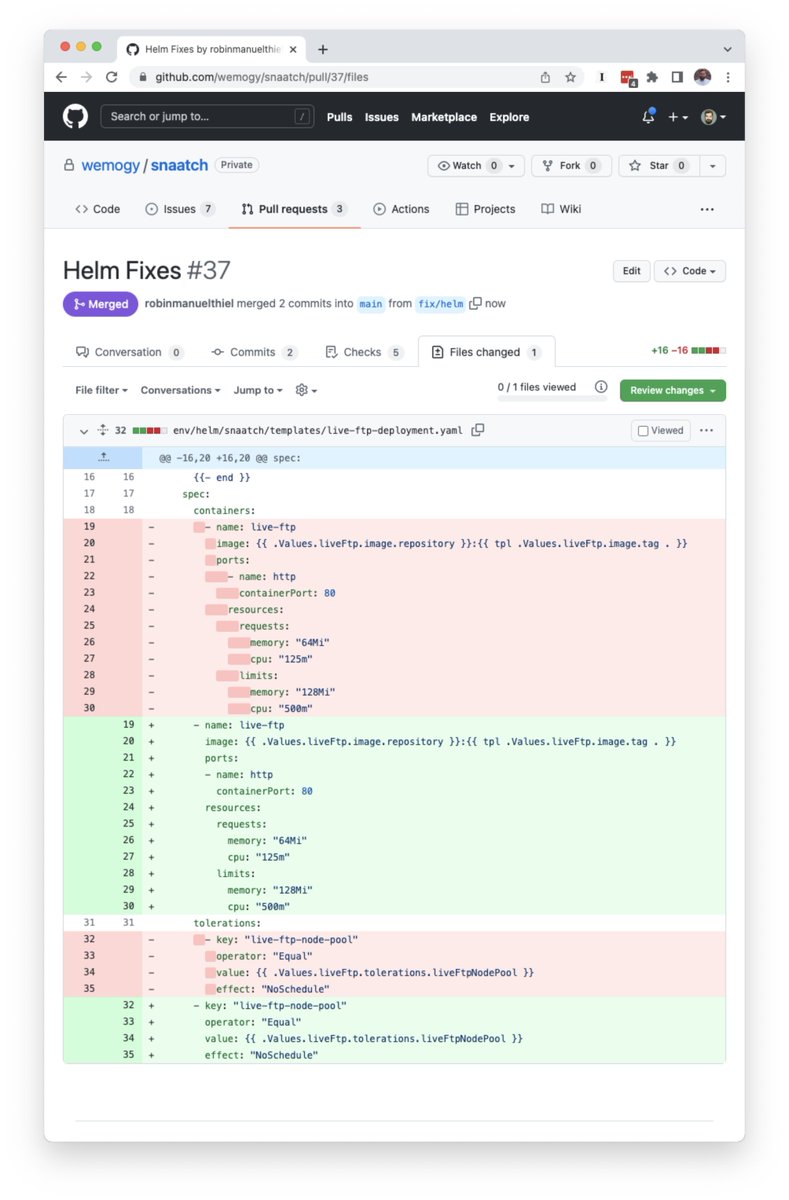Reload the page
789x1200 pixels.
click(x=112, y=77)
